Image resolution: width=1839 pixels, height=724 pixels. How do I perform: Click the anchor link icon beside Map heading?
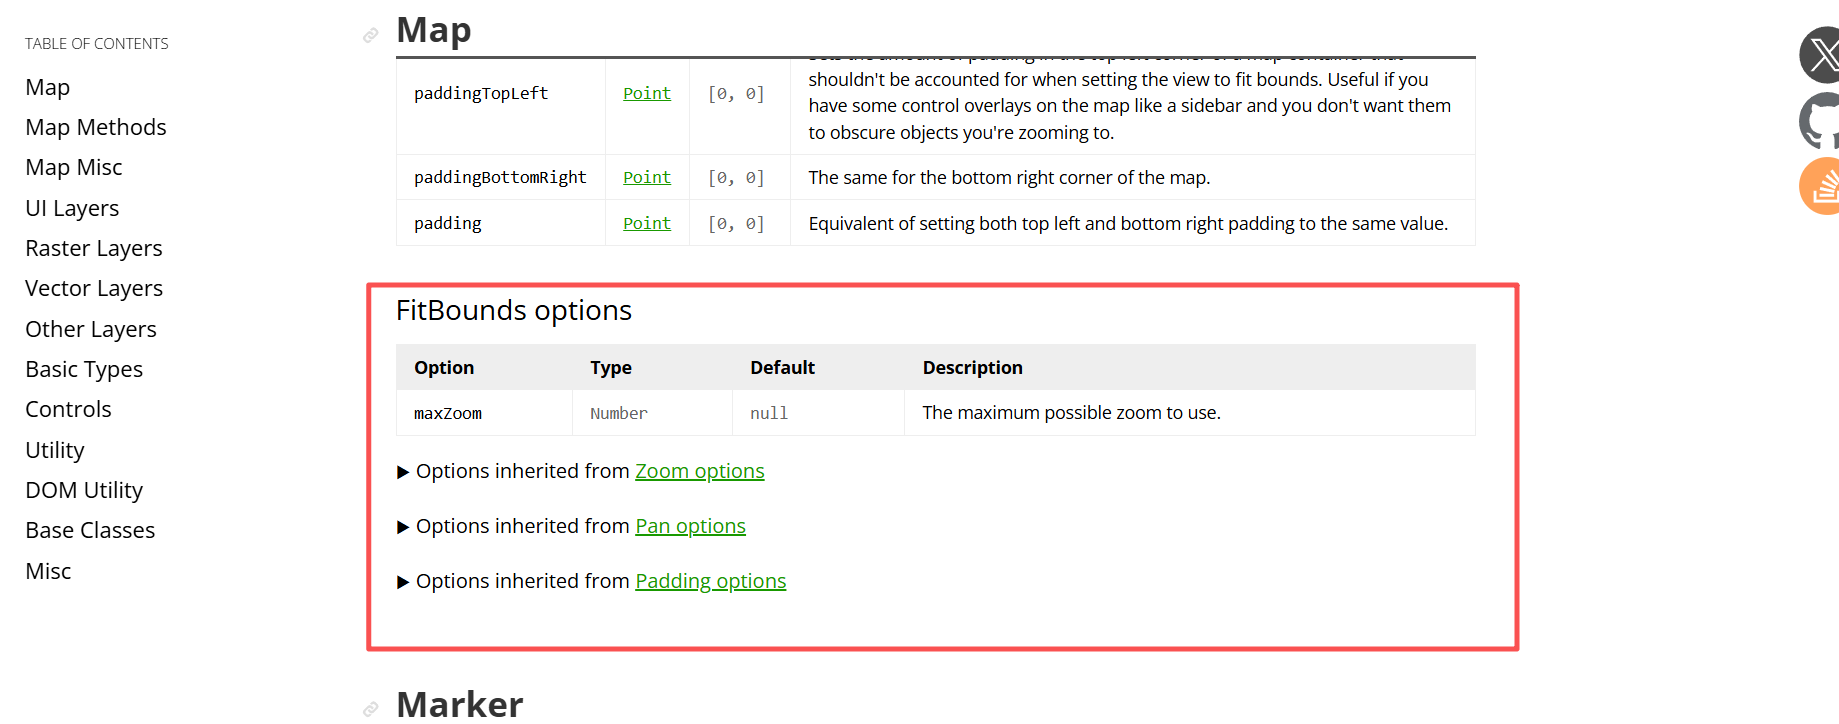(371, 35)
